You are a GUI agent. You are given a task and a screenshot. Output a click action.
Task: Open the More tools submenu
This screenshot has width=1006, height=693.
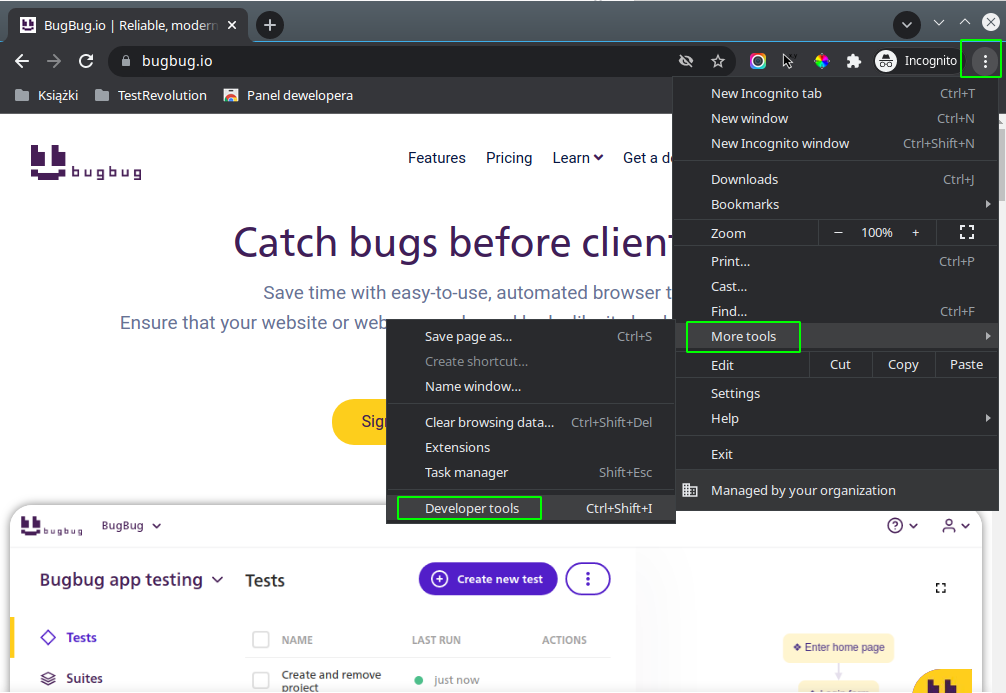pos(837,336)
